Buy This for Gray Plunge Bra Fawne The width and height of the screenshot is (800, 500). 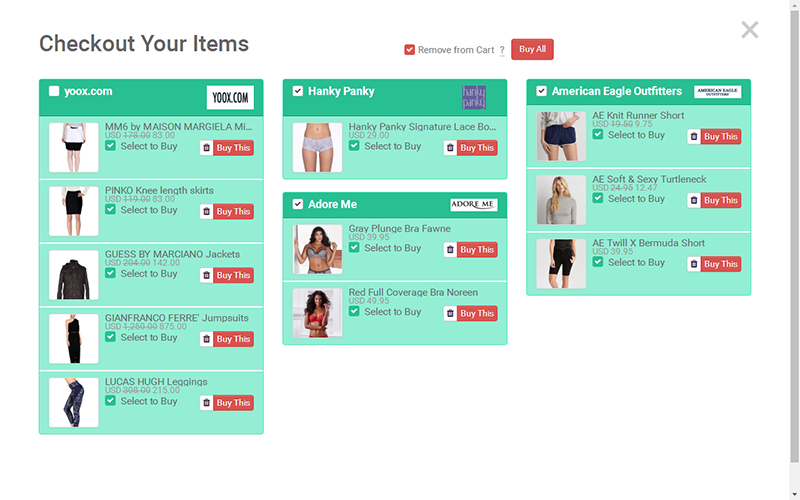tap(477, 250)
